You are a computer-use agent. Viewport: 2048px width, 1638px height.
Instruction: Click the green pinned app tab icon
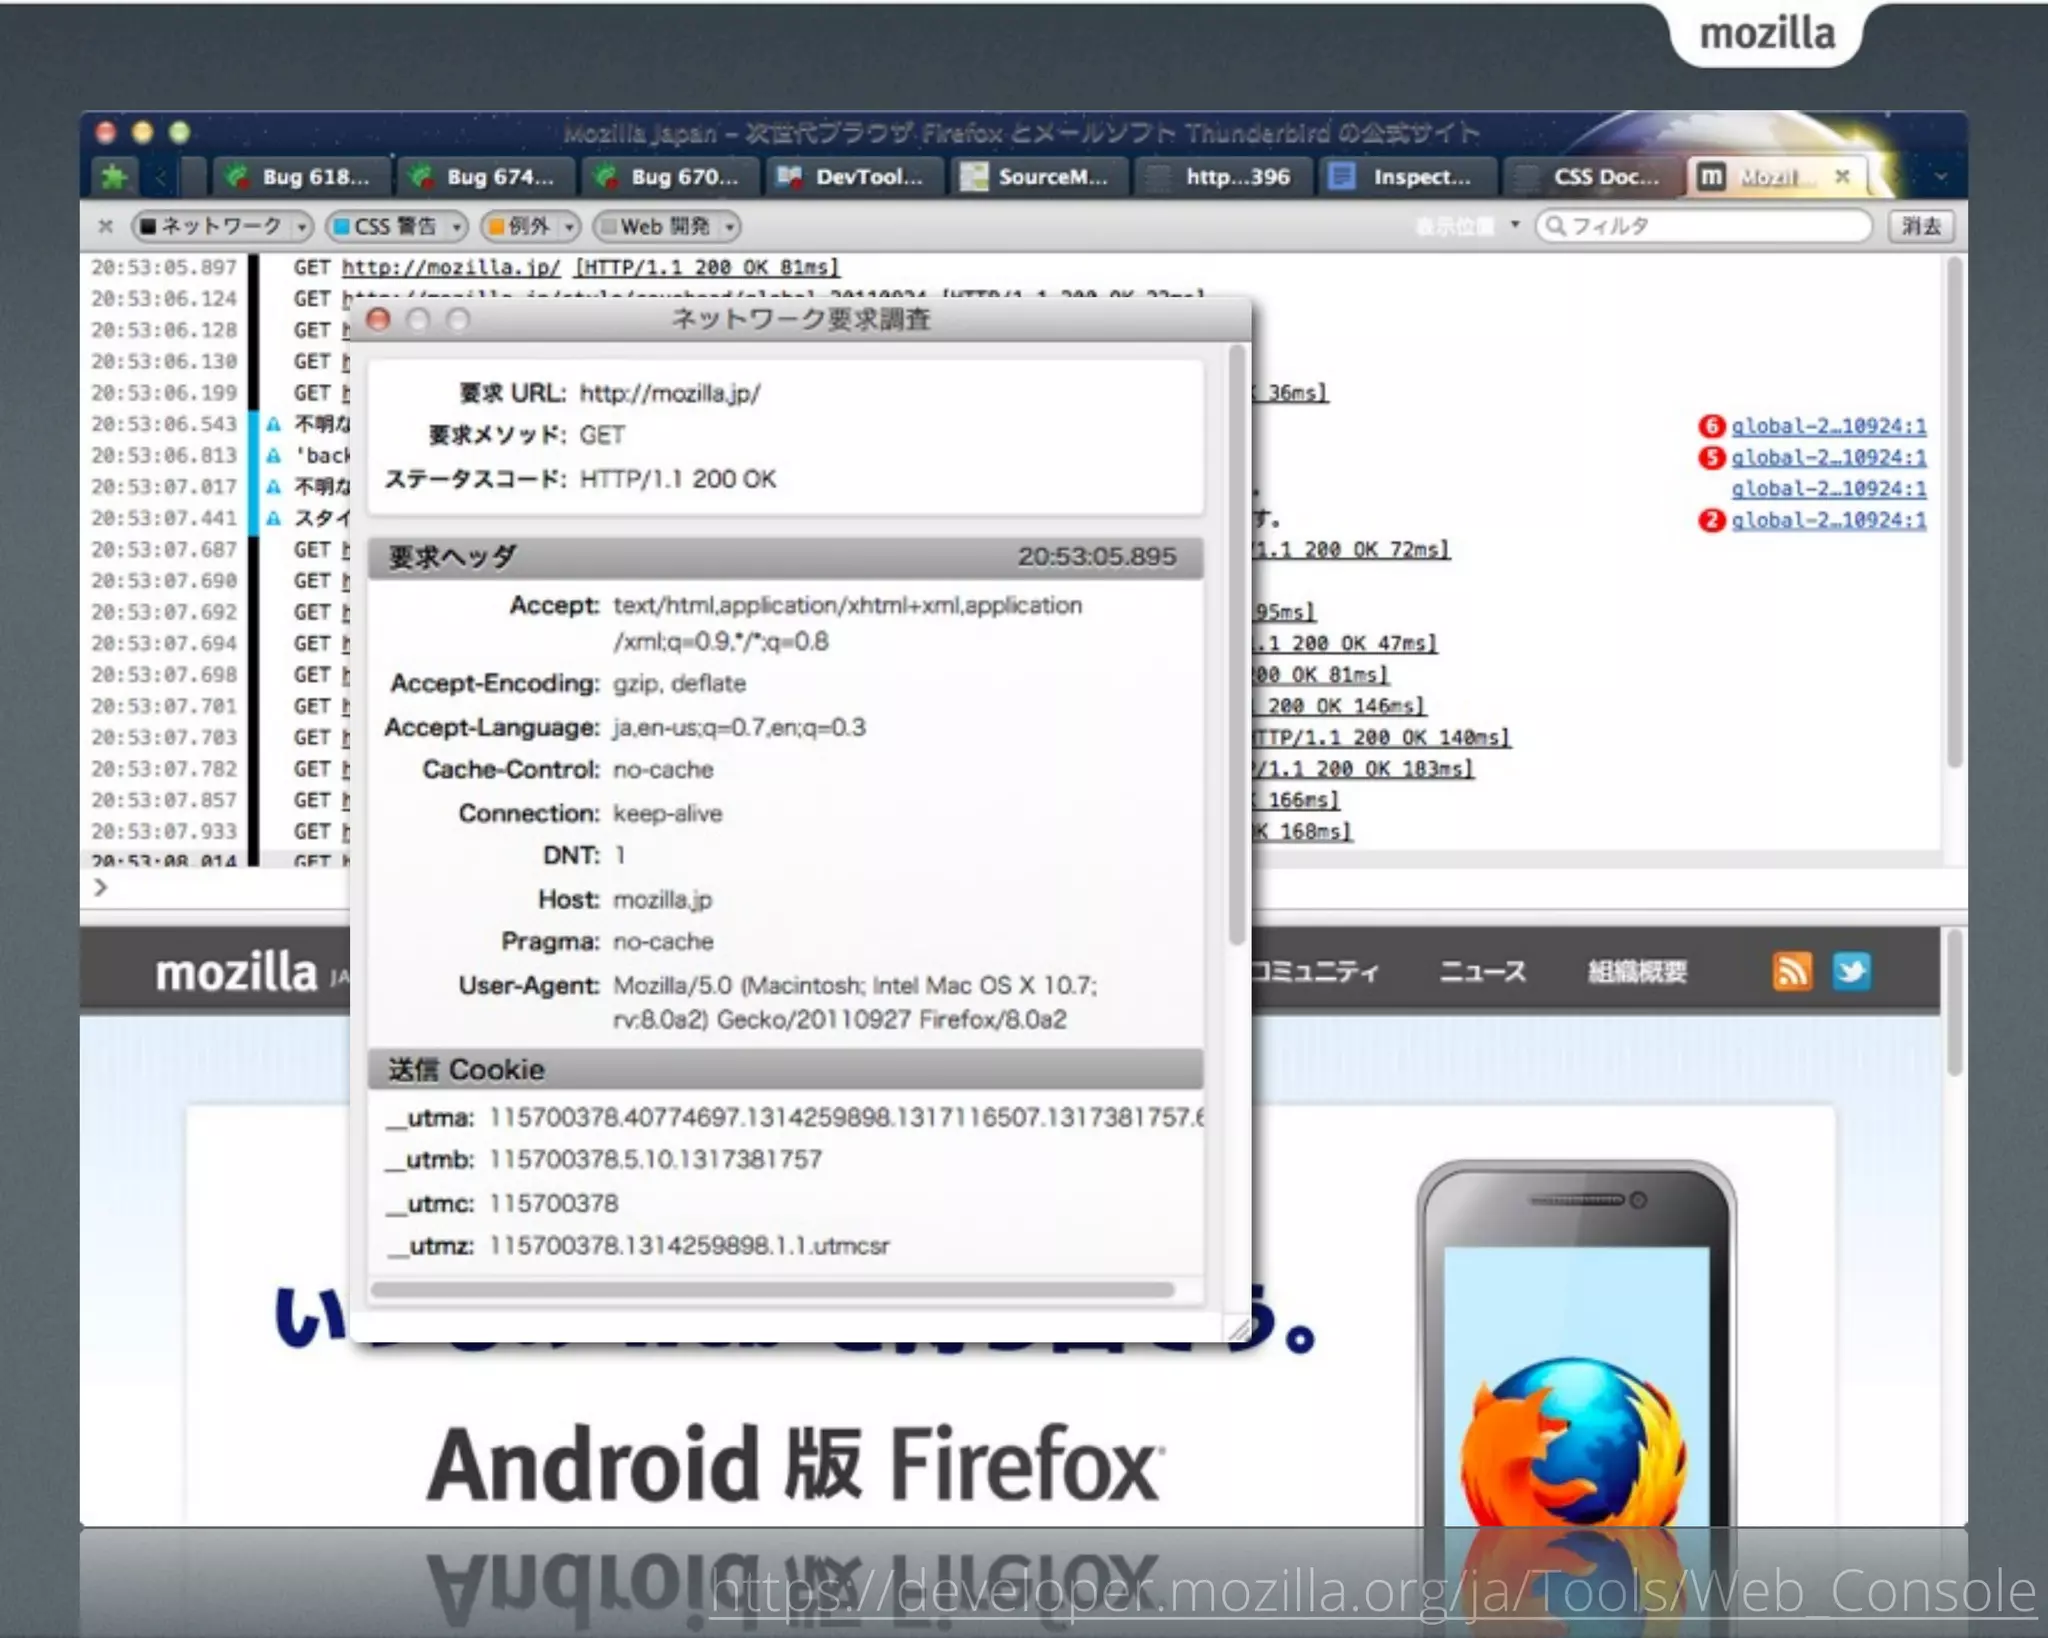pos(114,178)
